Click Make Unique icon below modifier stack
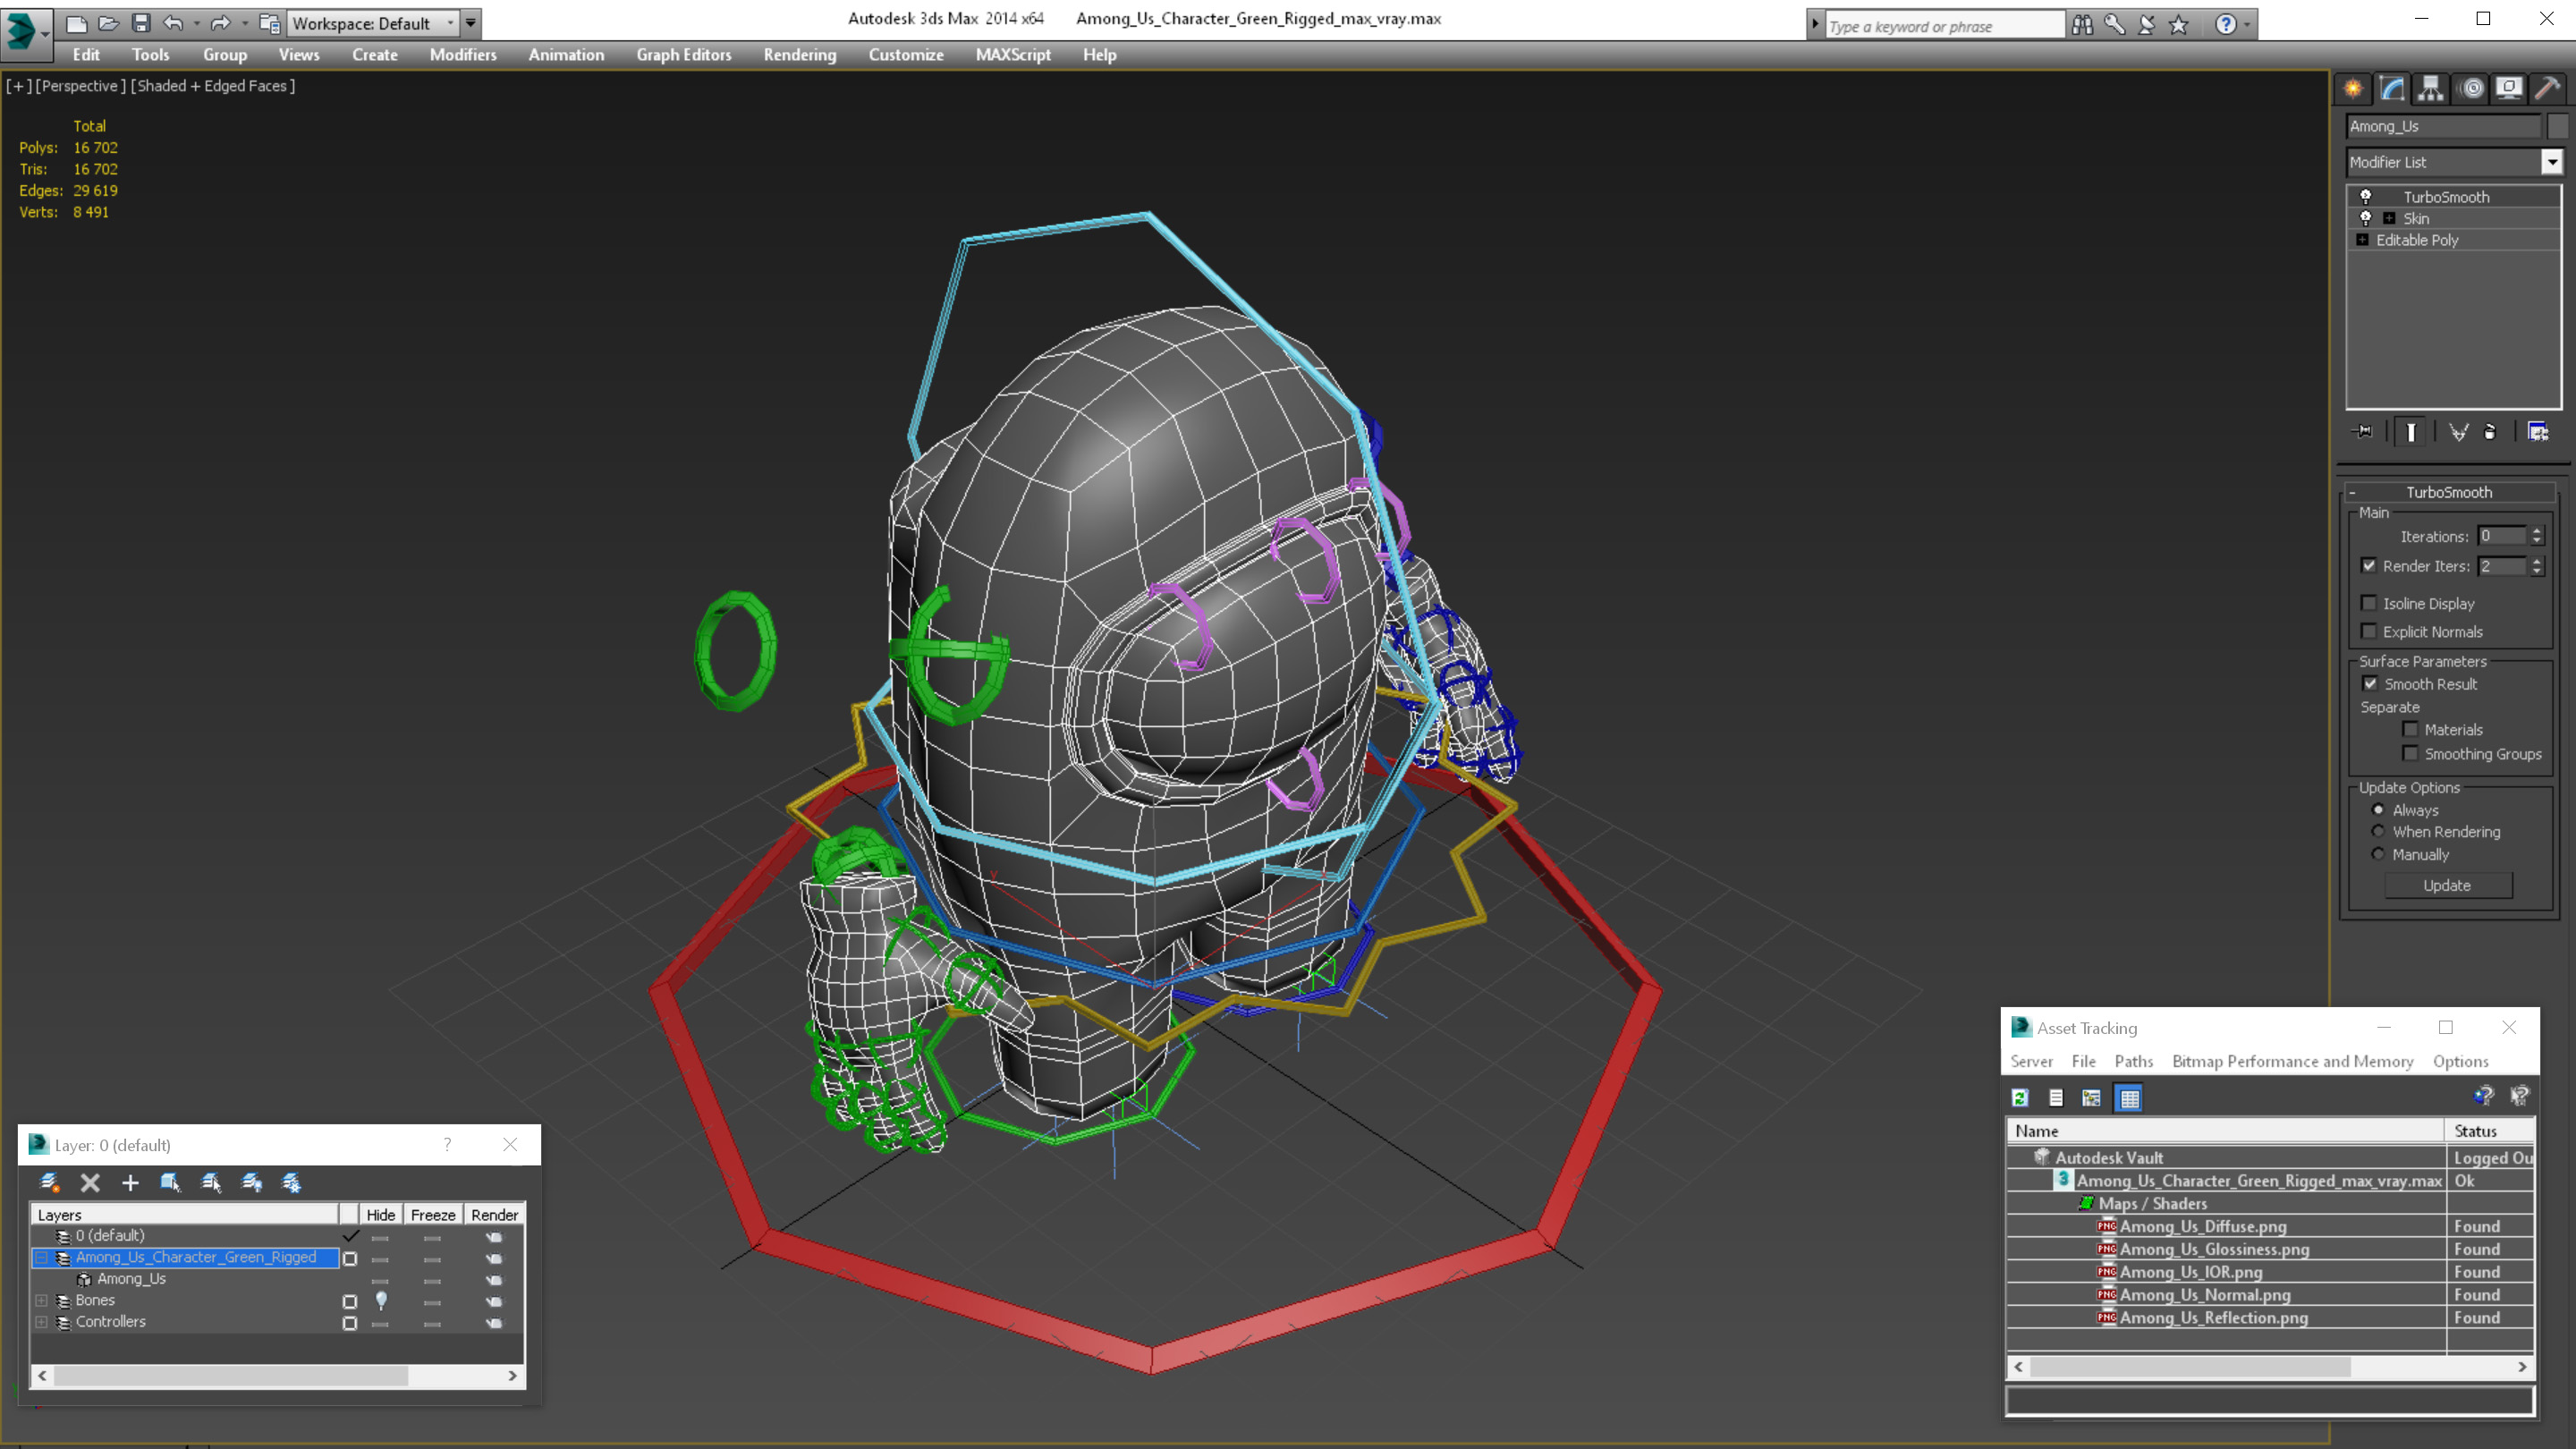The image size is (2576, 1449). pos(2458,432)
